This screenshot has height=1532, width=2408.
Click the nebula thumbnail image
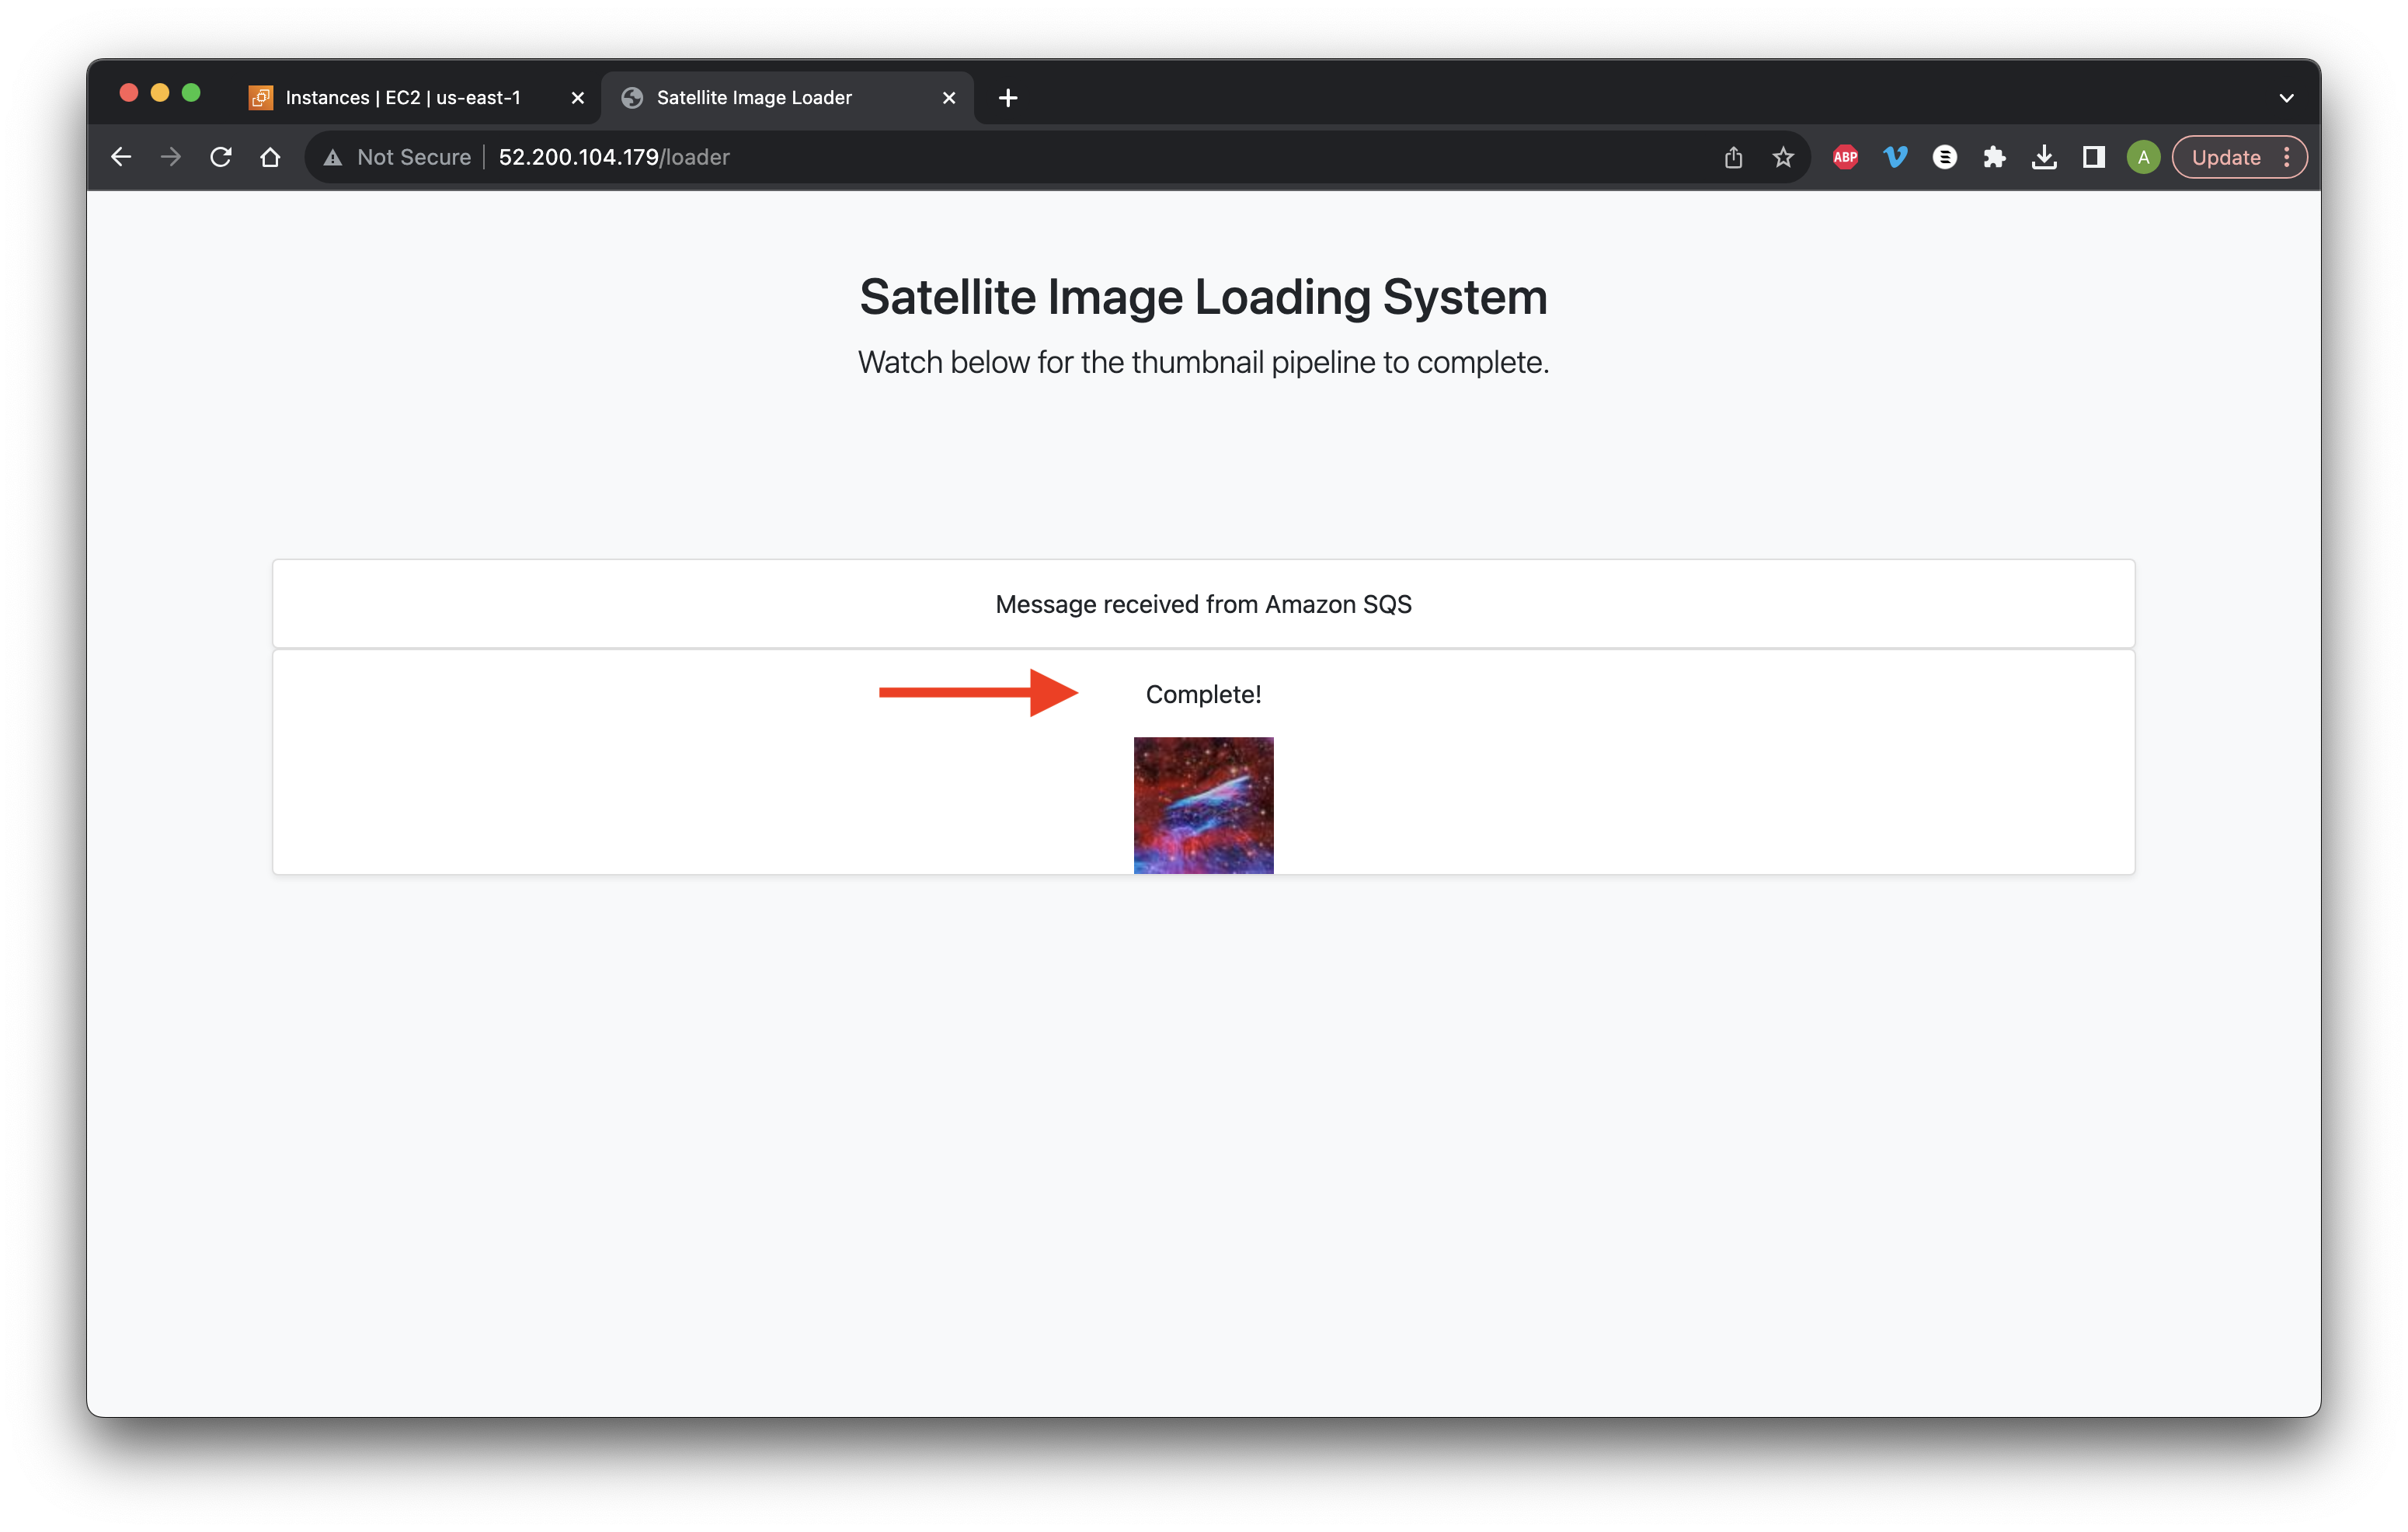pos(1203,805)
